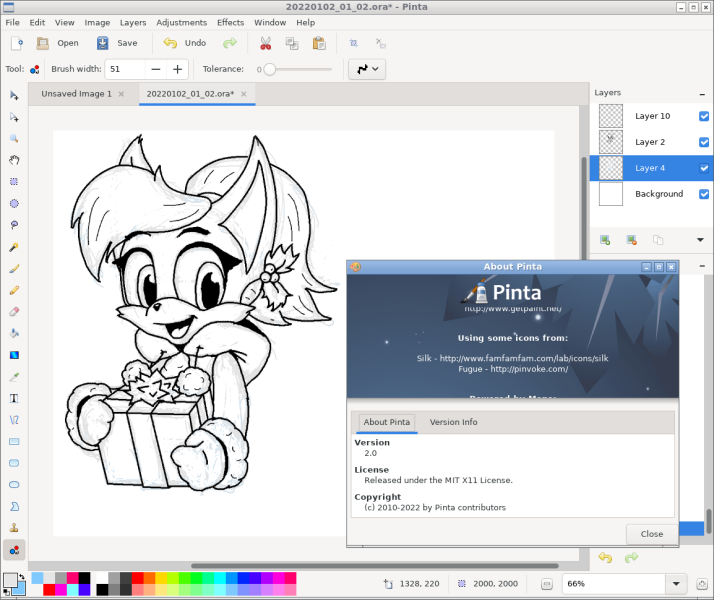Toggle visibility of Layer 4
Image resolution: width=714 pixels, height=600 pixels.
(704, 168)
